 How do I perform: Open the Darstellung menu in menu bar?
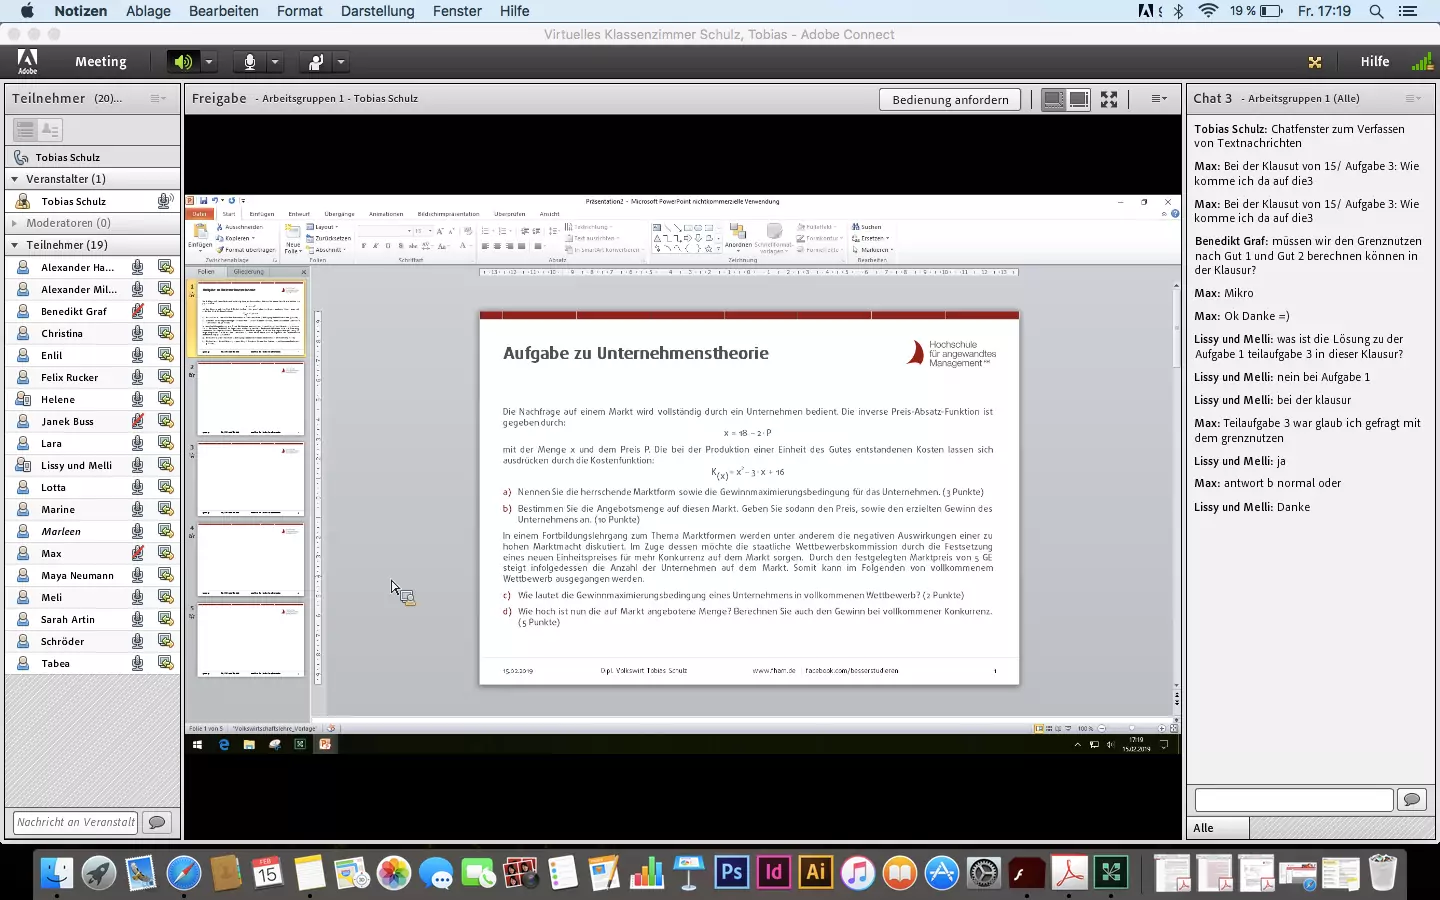(377, 11)
